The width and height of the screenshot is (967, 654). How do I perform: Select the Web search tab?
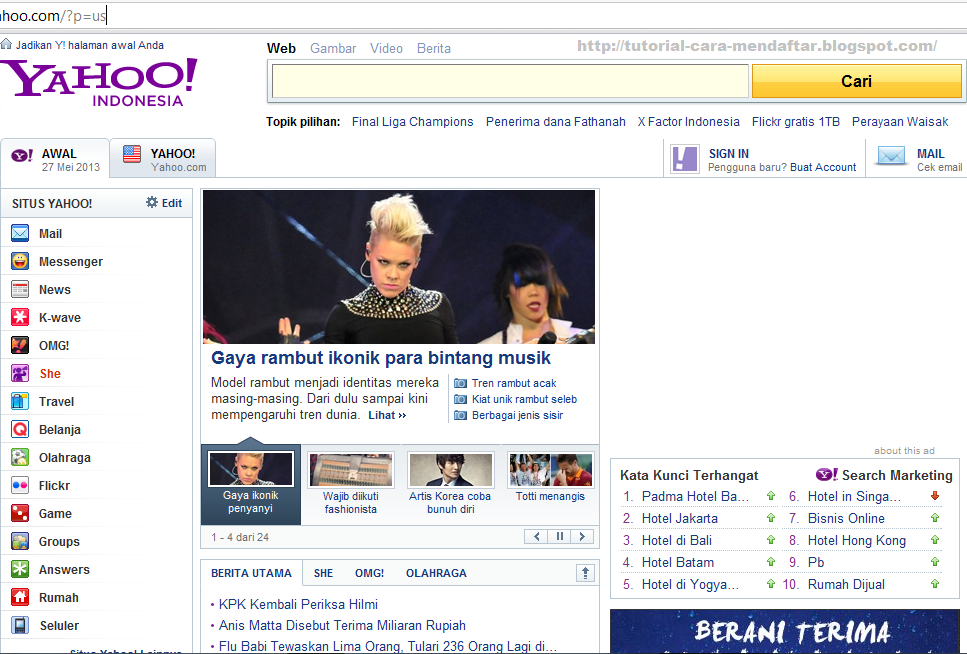coord(281,48)
